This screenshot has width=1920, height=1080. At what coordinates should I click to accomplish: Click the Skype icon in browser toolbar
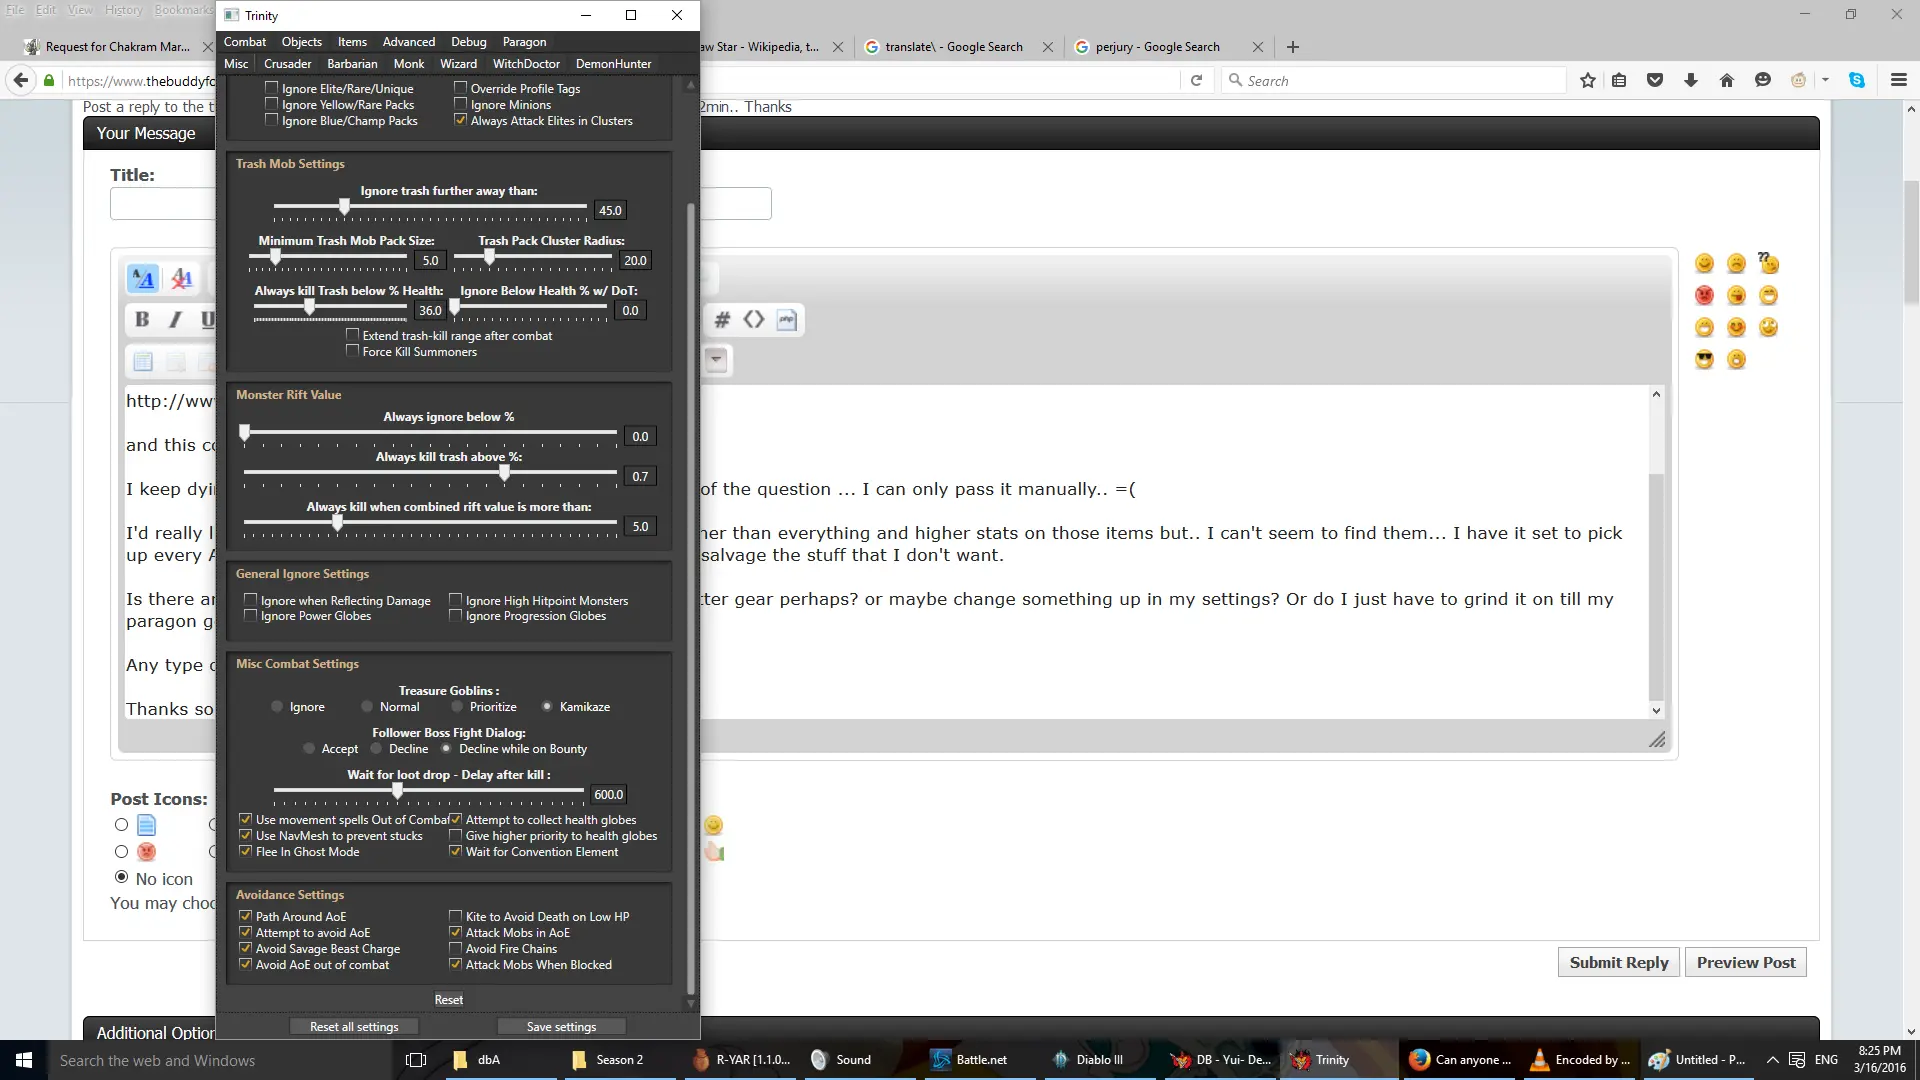pos(1857,81)
